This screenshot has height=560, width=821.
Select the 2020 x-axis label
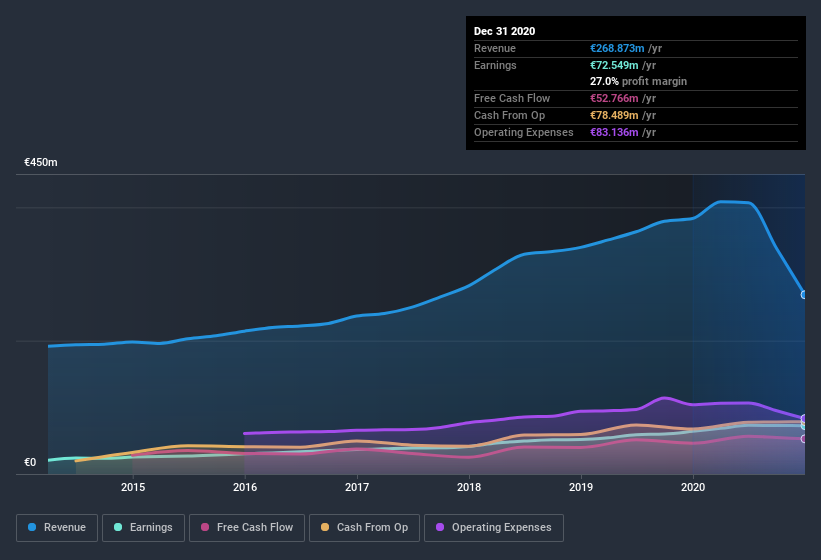693,487
